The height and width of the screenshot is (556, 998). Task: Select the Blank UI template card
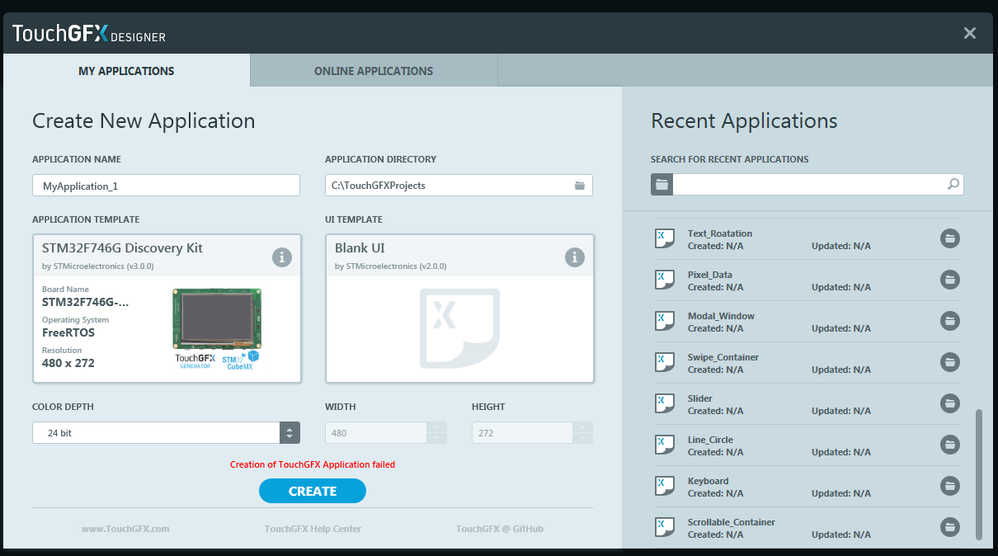click(460, 309)
